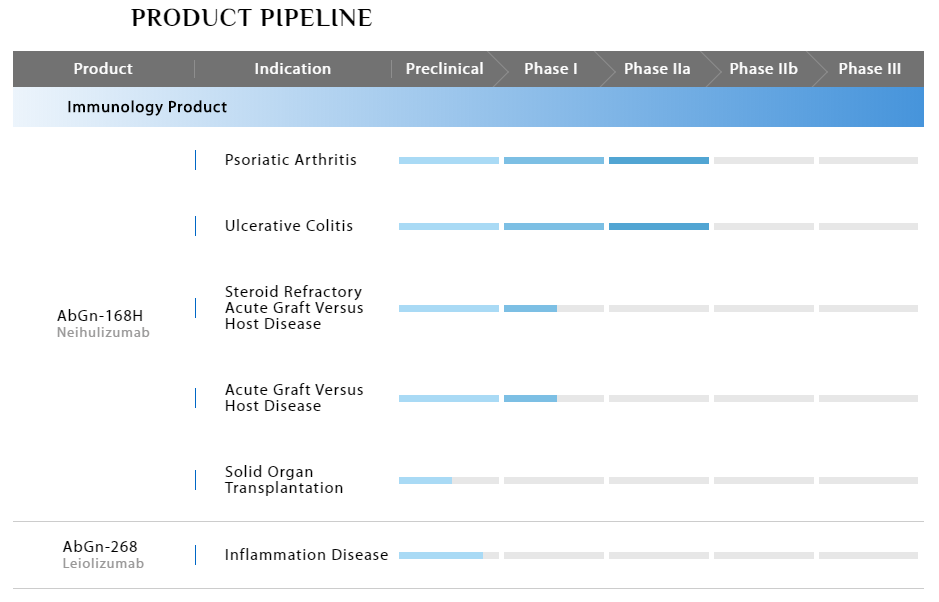Select the Phase III header
The image size is (939, 602).
tap(869, 69)
